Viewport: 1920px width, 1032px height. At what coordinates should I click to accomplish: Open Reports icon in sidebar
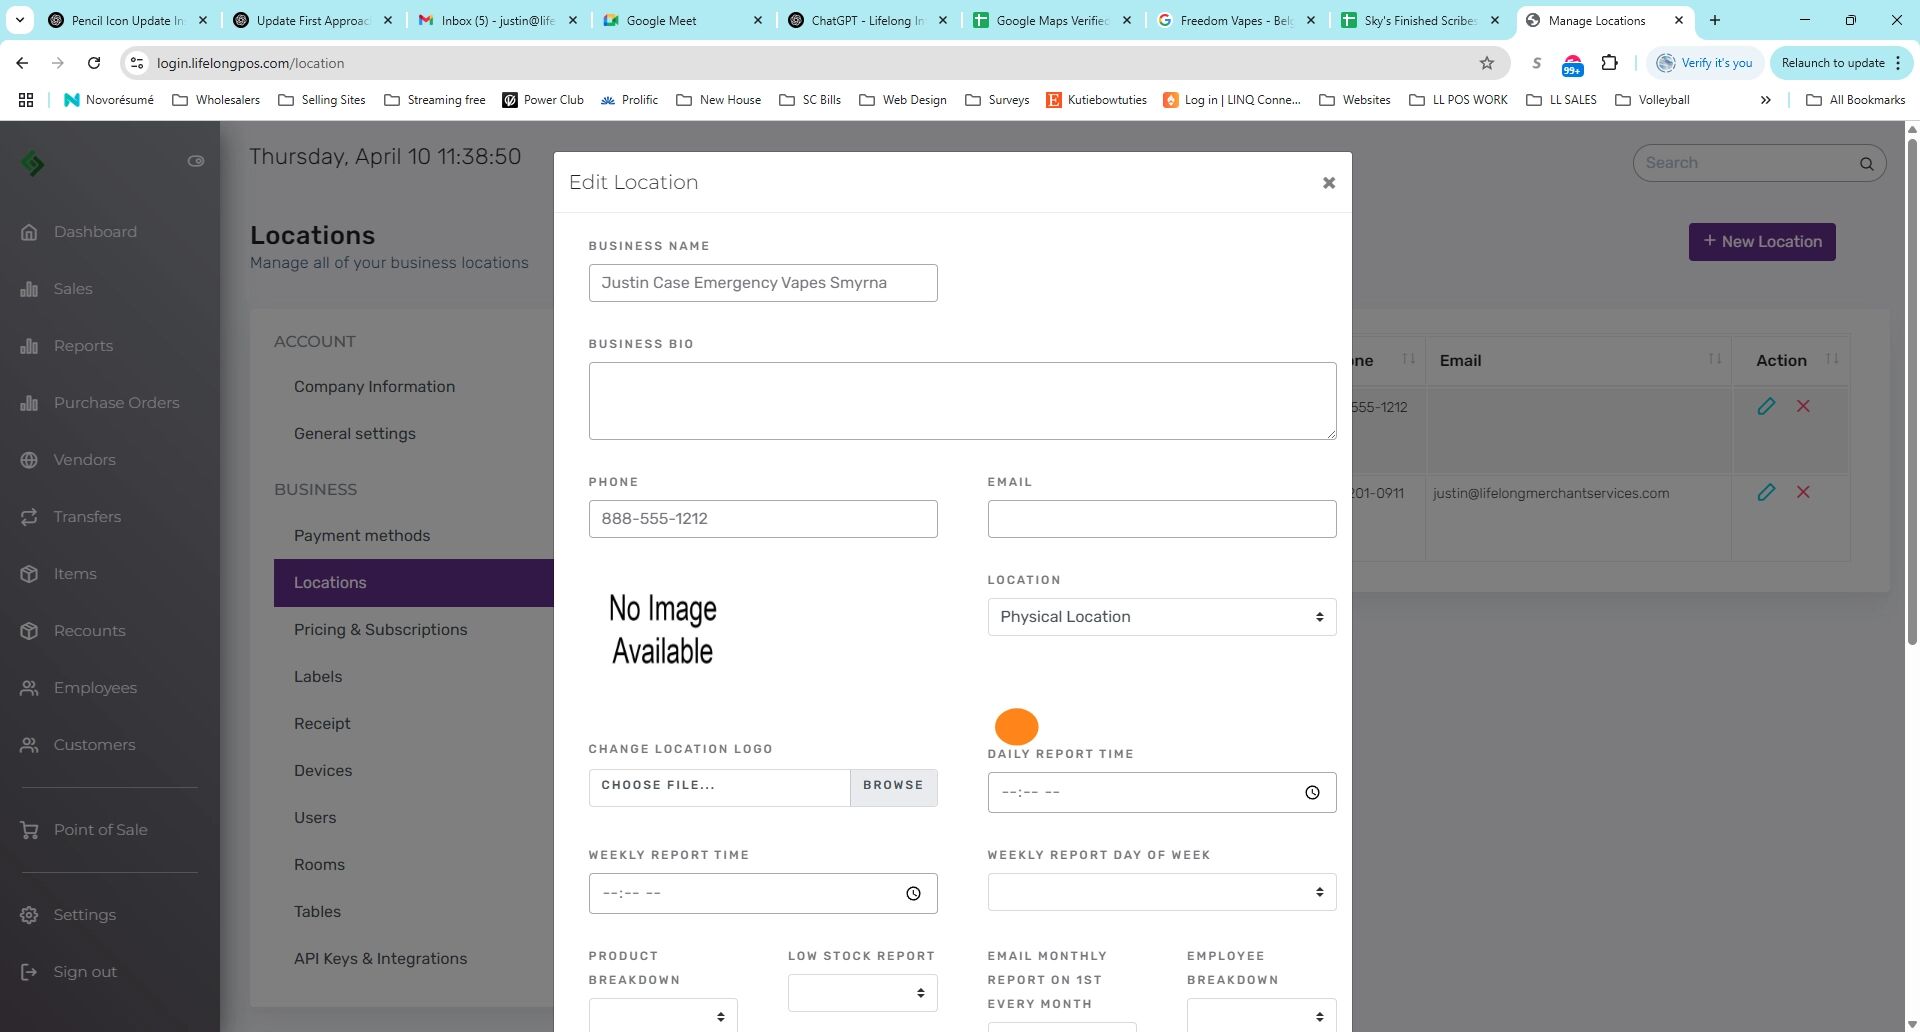pos(29,346)
